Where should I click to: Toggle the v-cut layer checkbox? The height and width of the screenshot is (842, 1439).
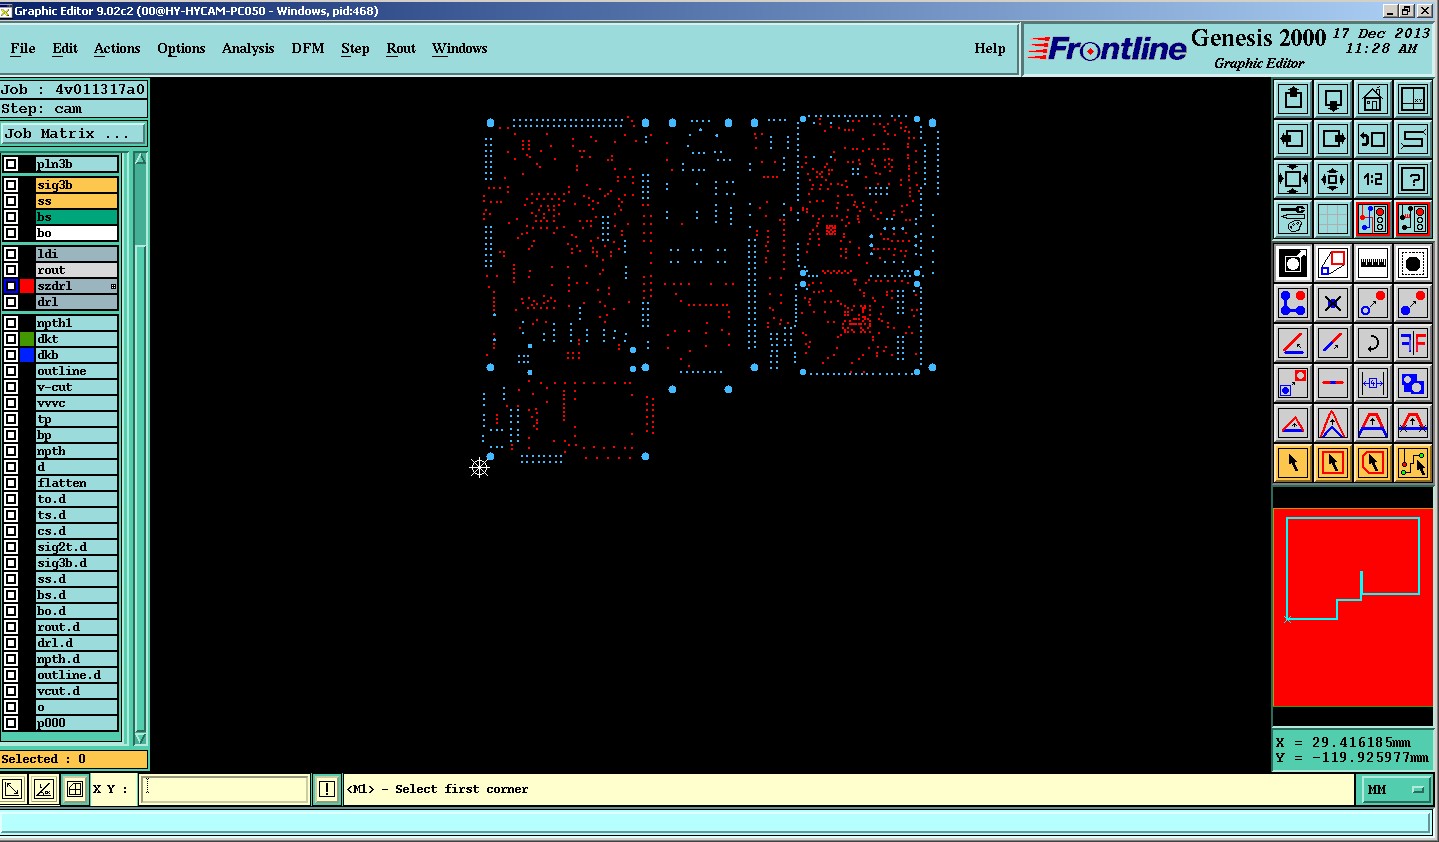click(x=11, y=387)
